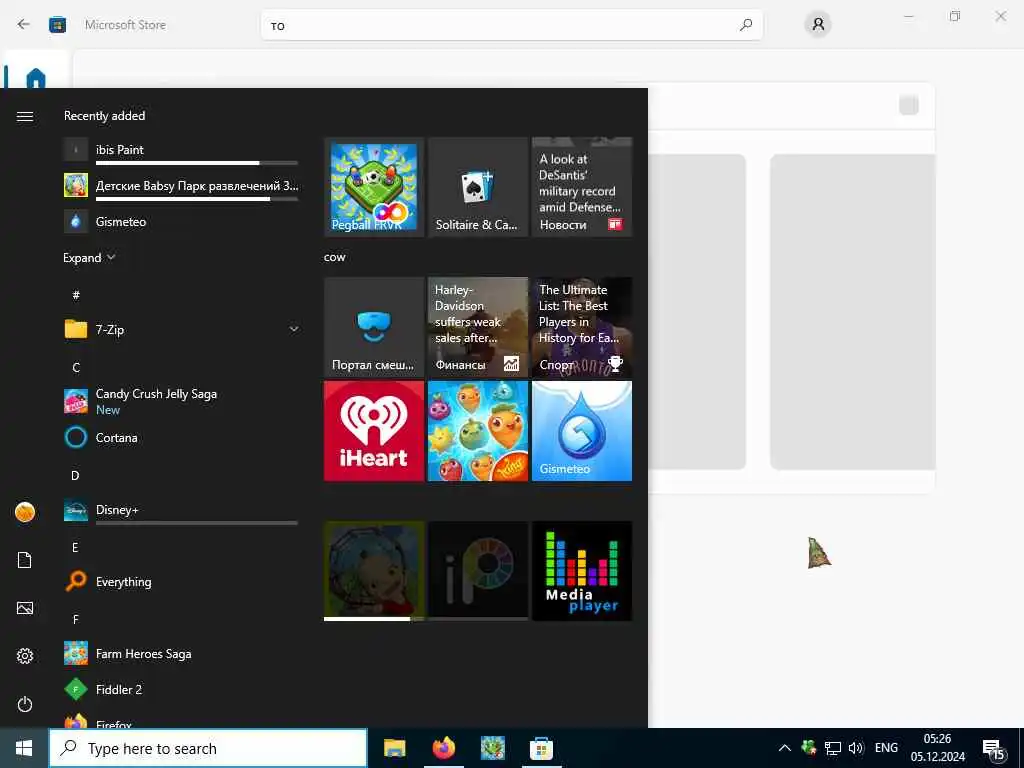
Task: Open the Спорт sports tile
Action: (582, 327)
